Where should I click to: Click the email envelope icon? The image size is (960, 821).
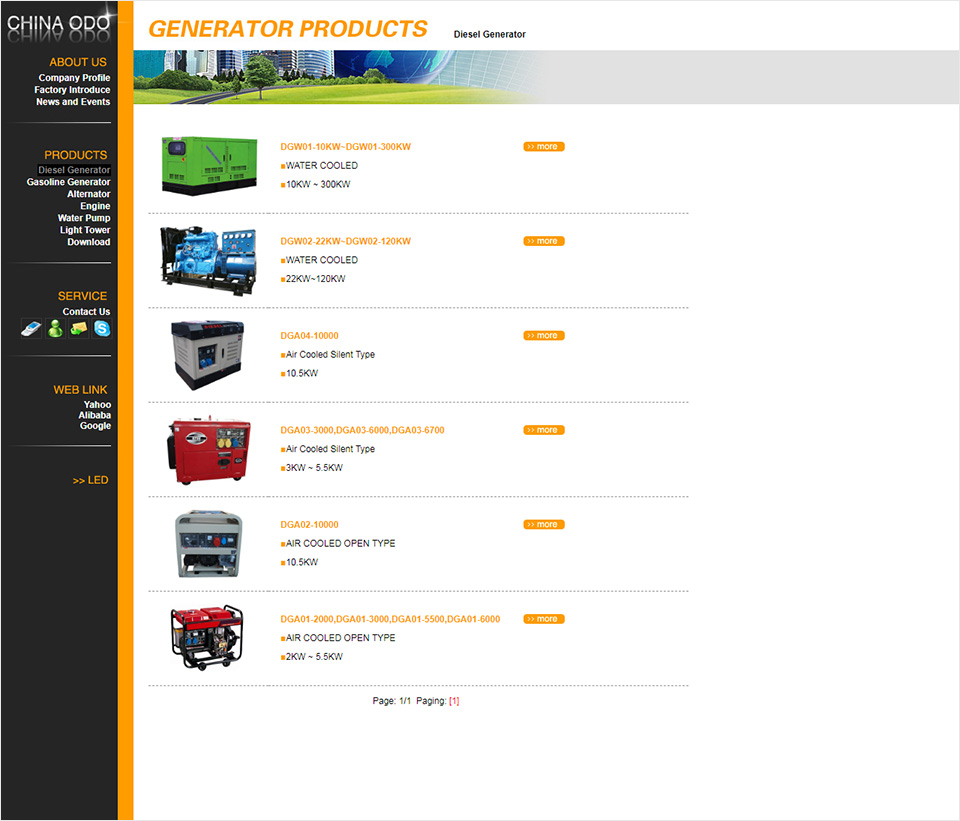[x=78, y=328]
